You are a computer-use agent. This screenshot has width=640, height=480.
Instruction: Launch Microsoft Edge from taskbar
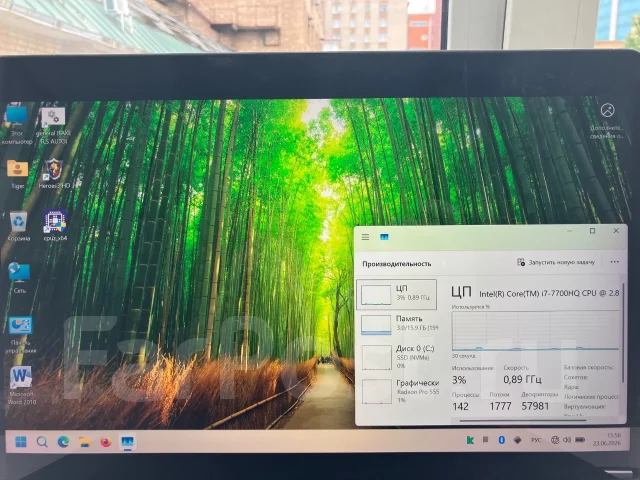coord(63,442)
